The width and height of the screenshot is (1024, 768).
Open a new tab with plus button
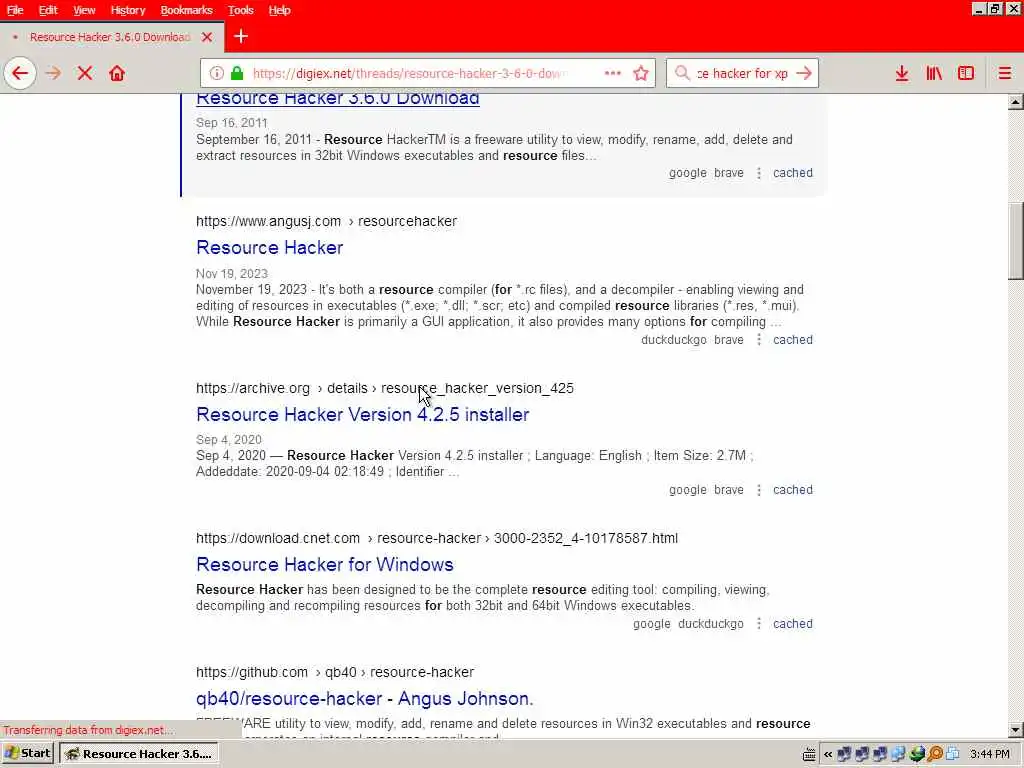(x=241, y=37)
